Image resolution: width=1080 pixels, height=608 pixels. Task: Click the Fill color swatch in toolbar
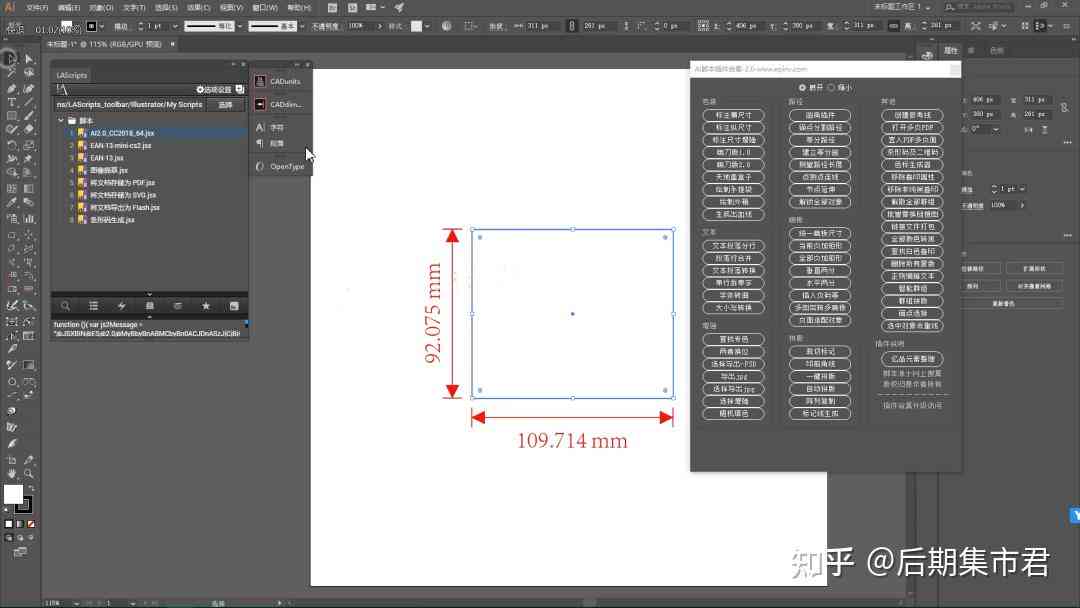tap(13, 494)
